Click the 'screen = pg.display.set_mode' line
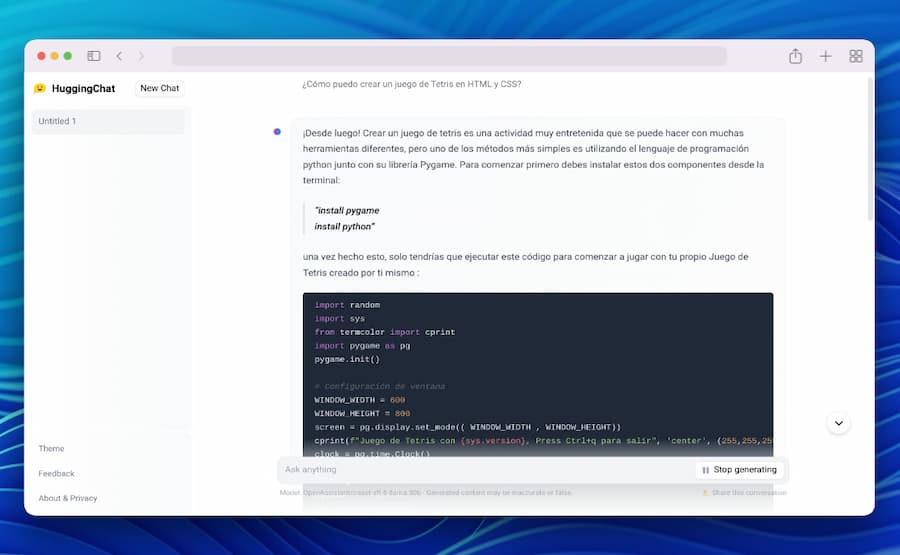This screenshot has width=900, height=555. coord(468,427)
